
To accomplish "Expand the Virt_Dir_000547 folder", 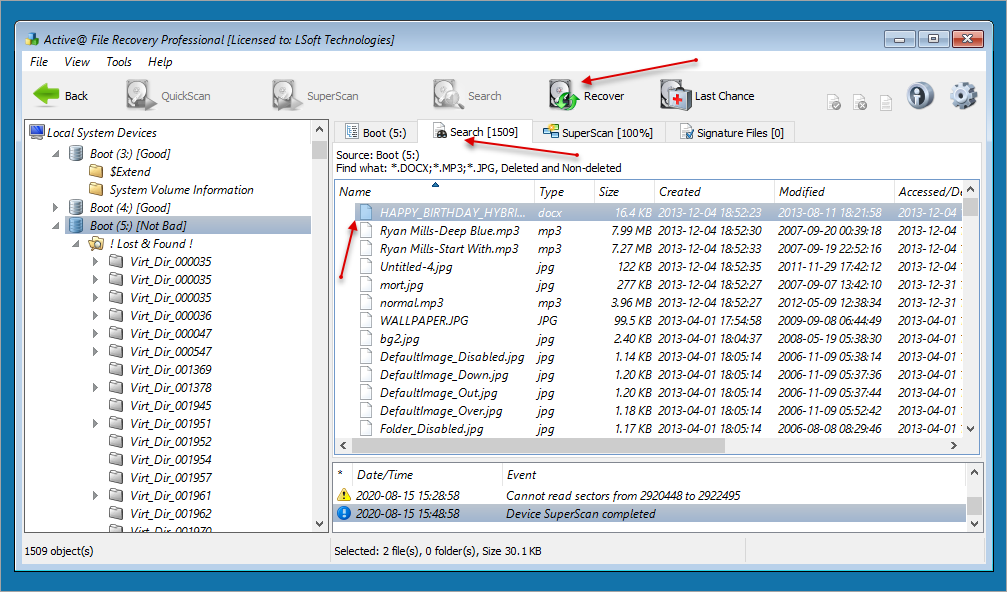I will [96, 351].
